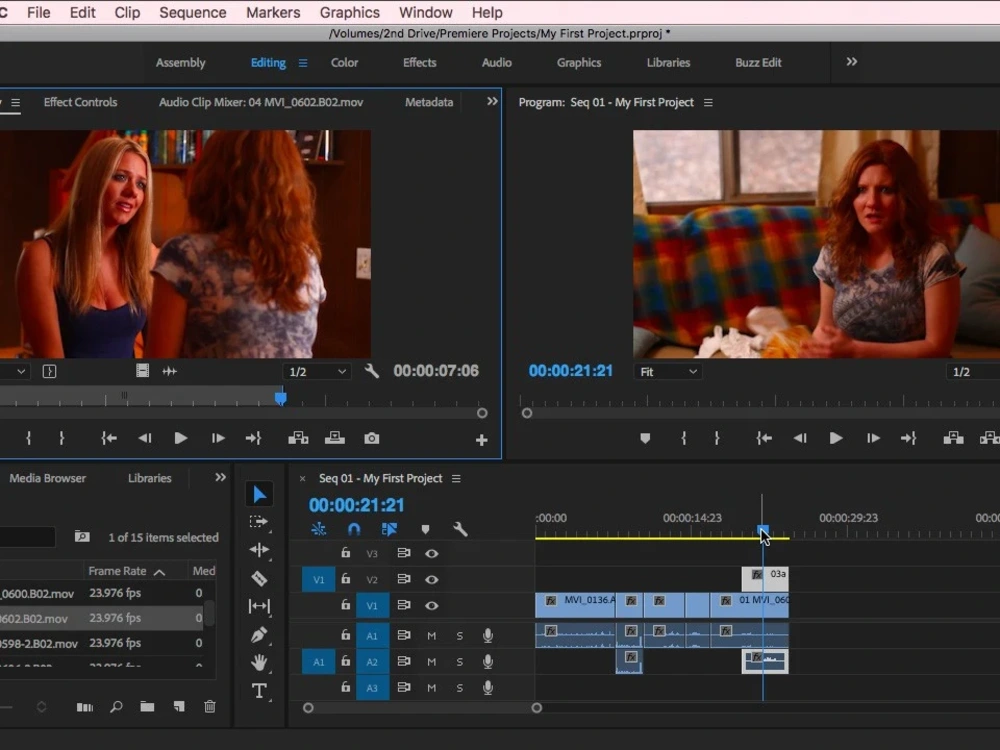Viewport: 1000px width, 750px height.
Task: Play the Program monitor sequence
Action: [835, 438]
